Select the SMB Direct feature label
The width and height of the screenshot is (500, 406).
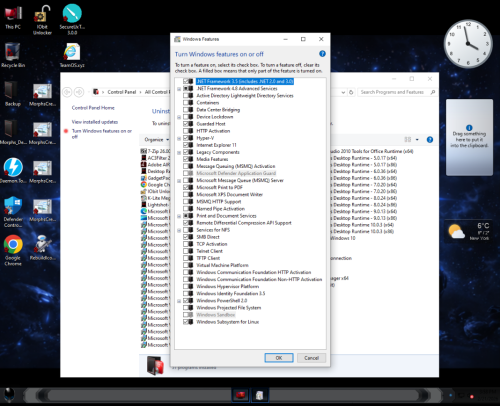point(208,237)
